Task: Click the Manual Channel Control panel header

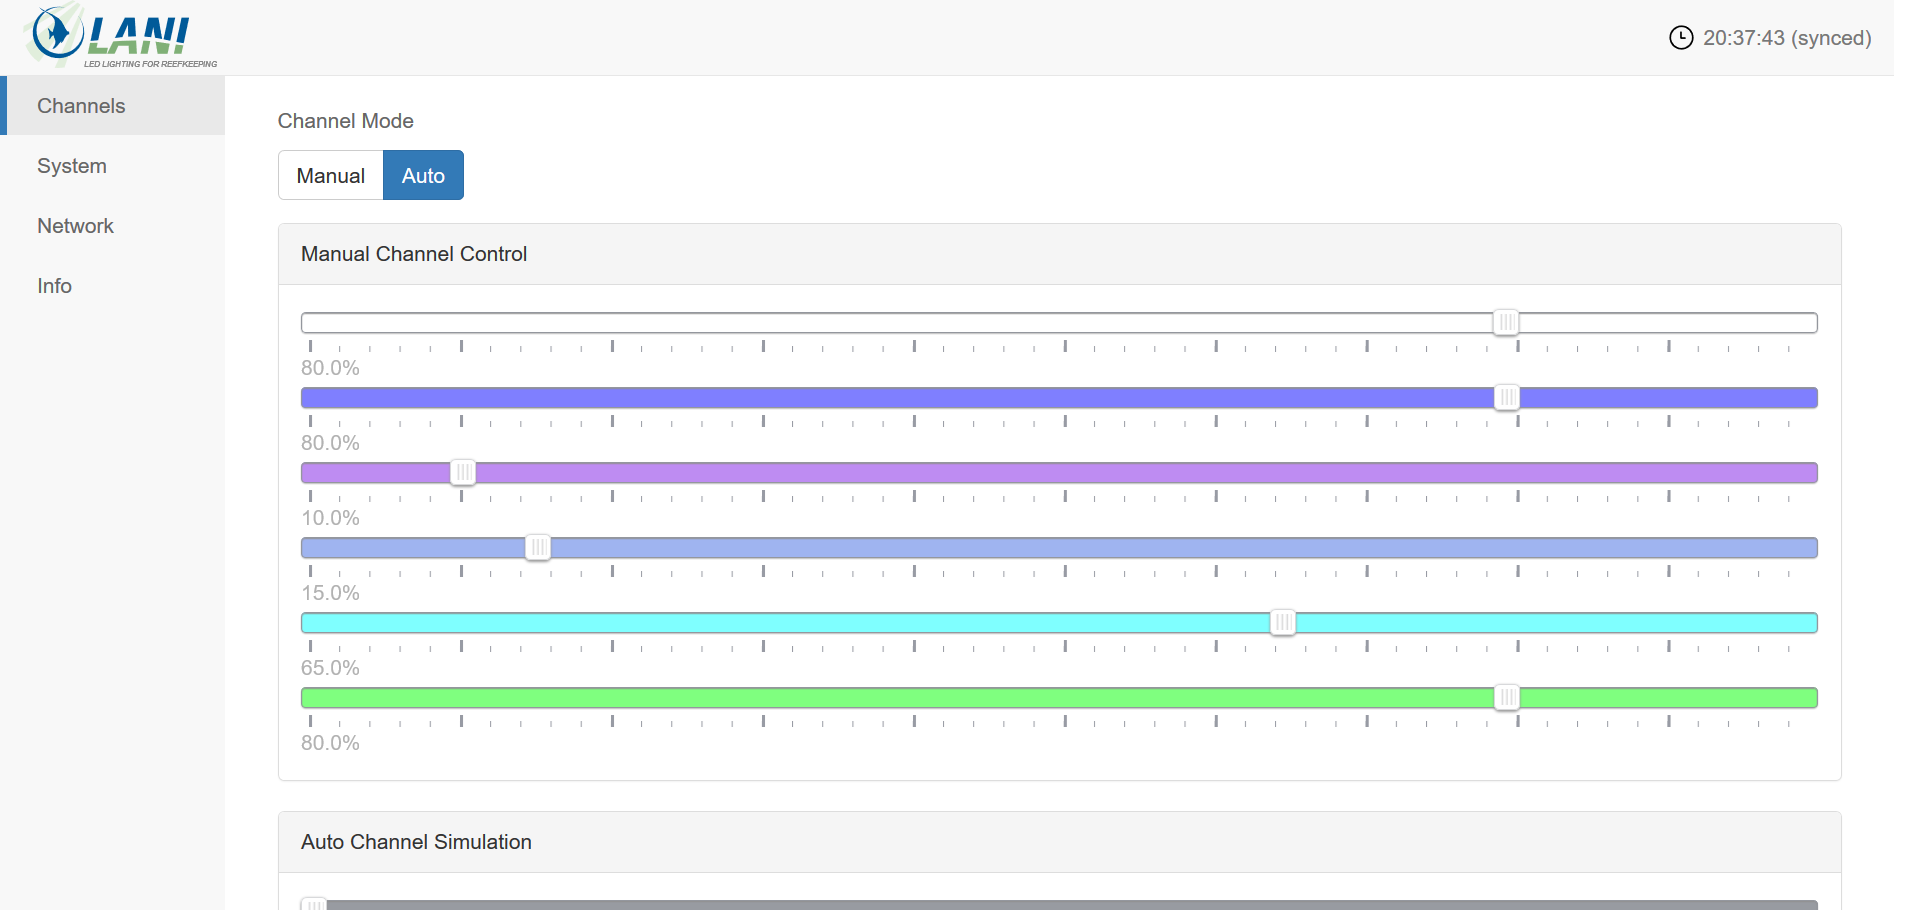Action: pos(414,254)
